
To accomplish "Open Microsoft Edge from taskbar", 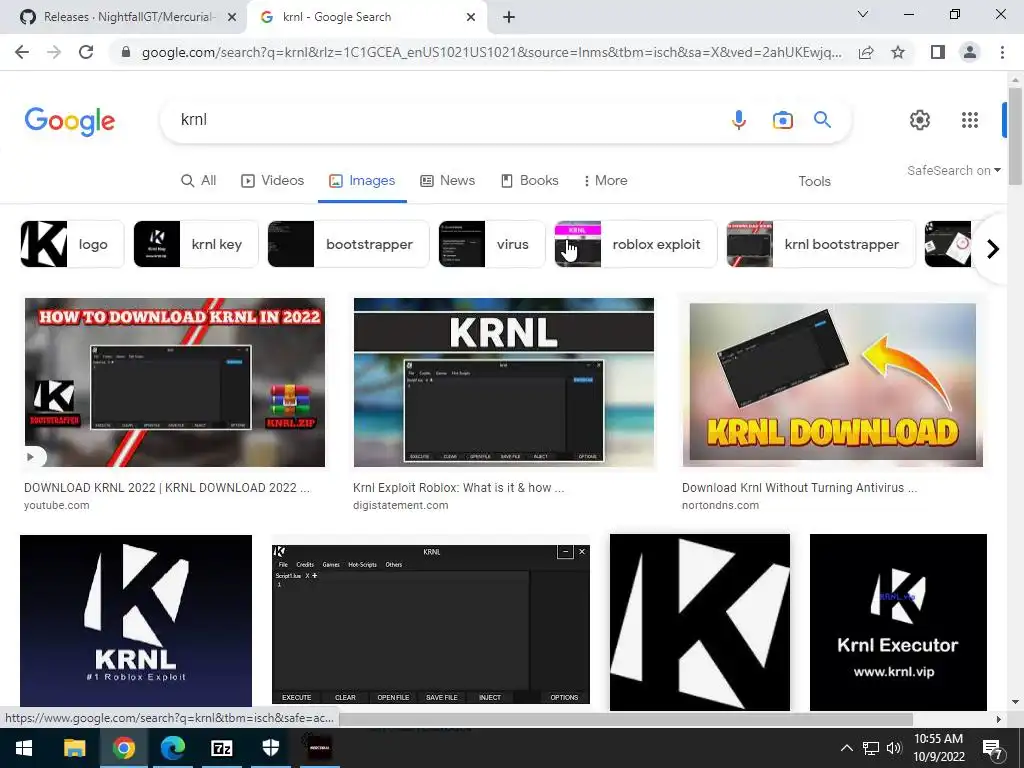I will tap(172, 748).
